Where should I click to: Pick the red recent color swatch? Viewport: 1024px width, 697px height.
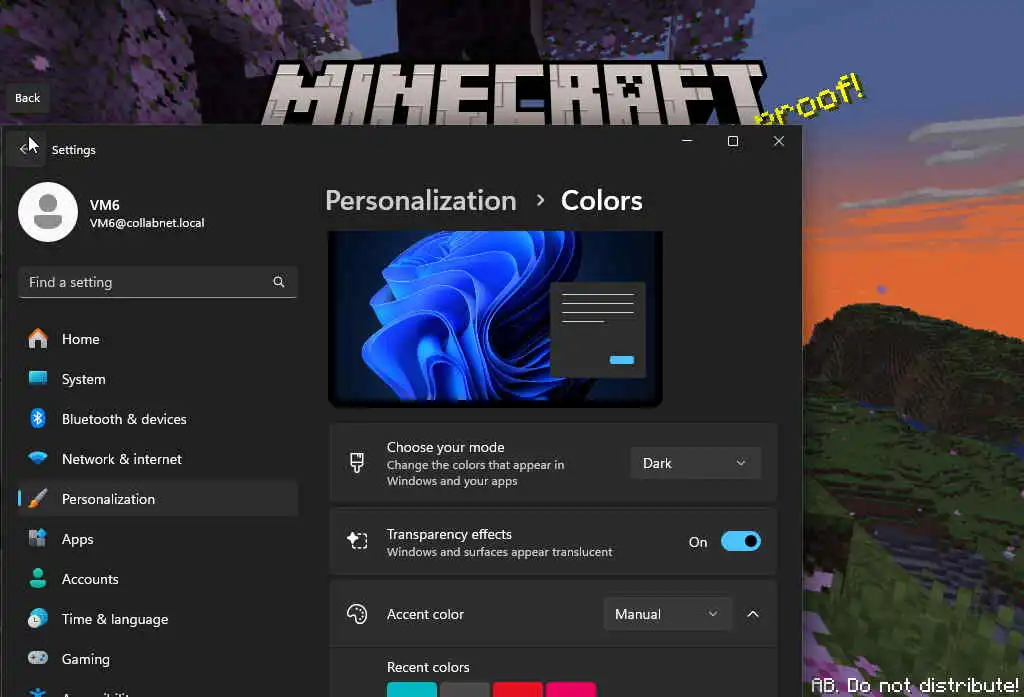tap(518, 689)
